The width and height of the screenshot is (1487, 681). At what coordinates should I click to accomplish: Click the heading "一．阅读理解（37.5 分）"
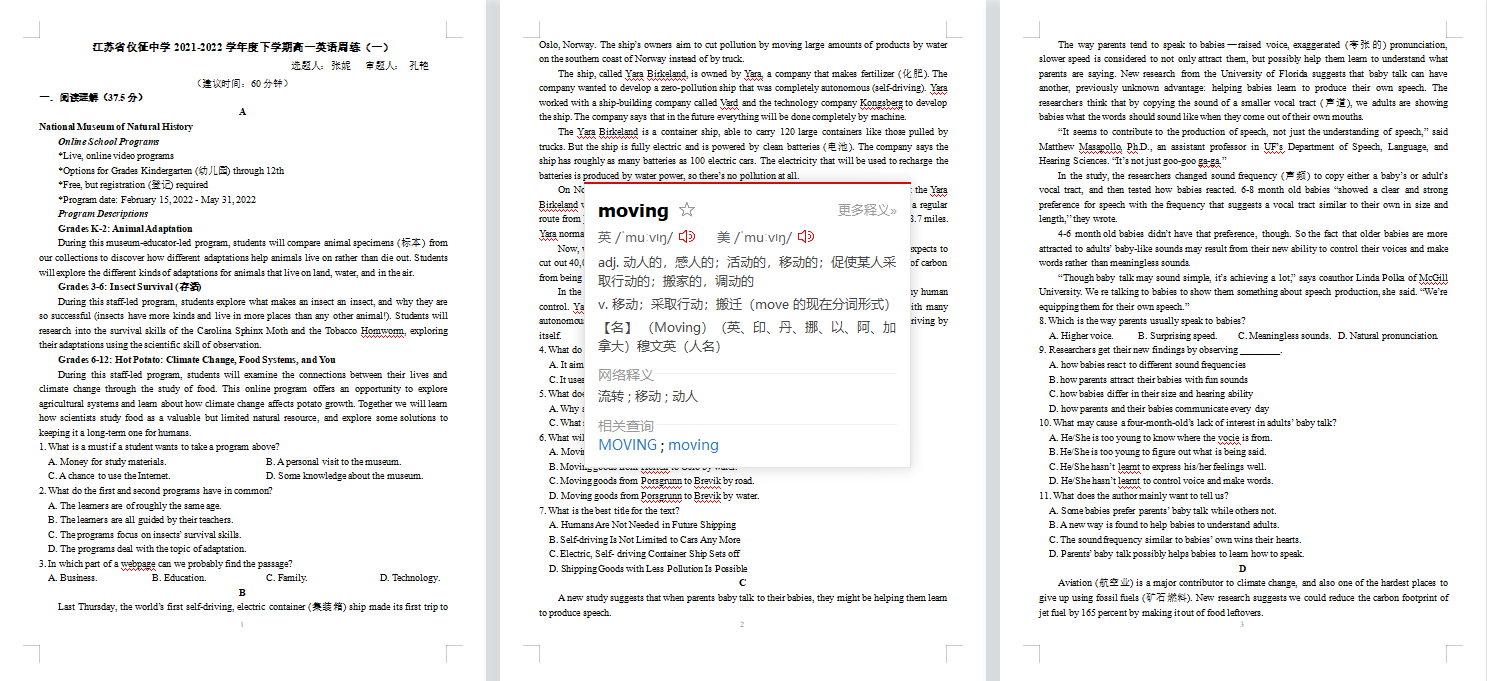(x=92, y=98)
